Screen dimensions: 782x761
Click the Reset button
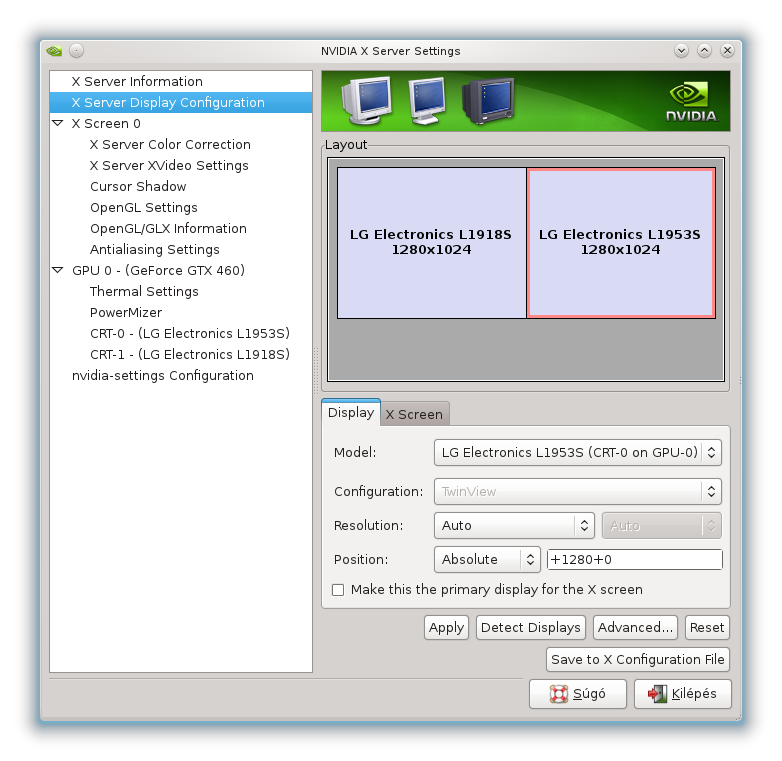(707, 627)
